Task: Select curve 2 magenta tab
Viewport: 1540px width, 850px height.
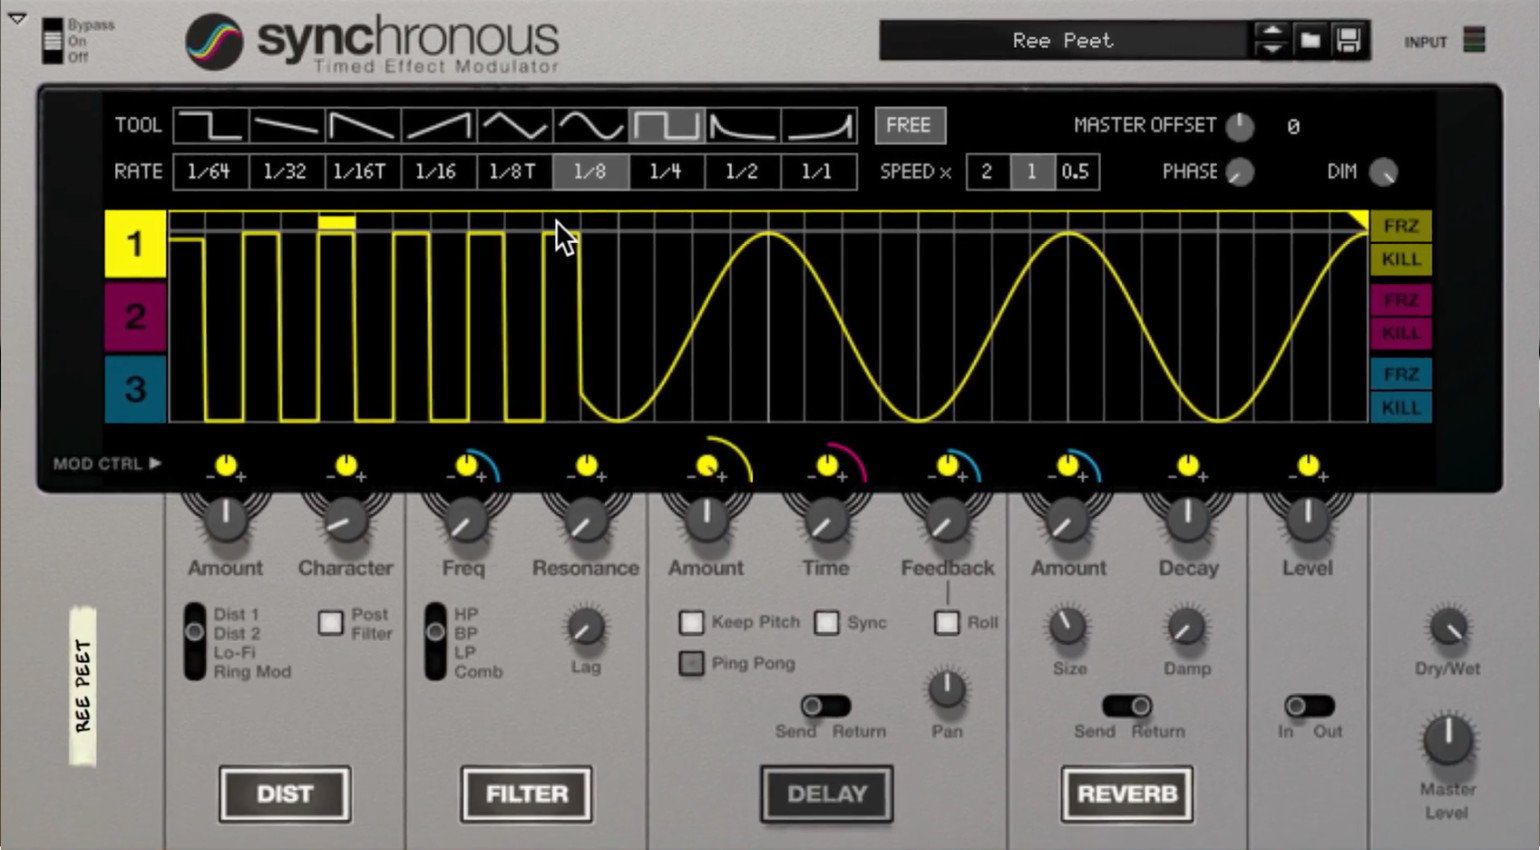Action: [135, 316]
